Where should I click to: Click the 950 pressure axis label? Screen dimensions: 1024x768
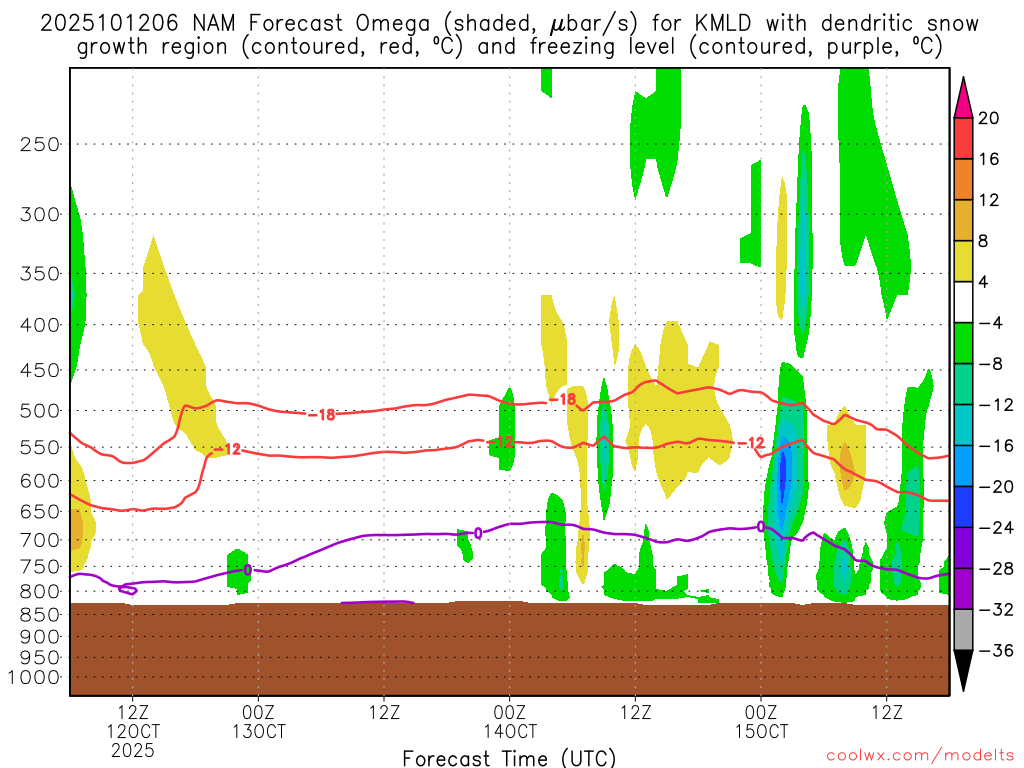pos(40,658)
